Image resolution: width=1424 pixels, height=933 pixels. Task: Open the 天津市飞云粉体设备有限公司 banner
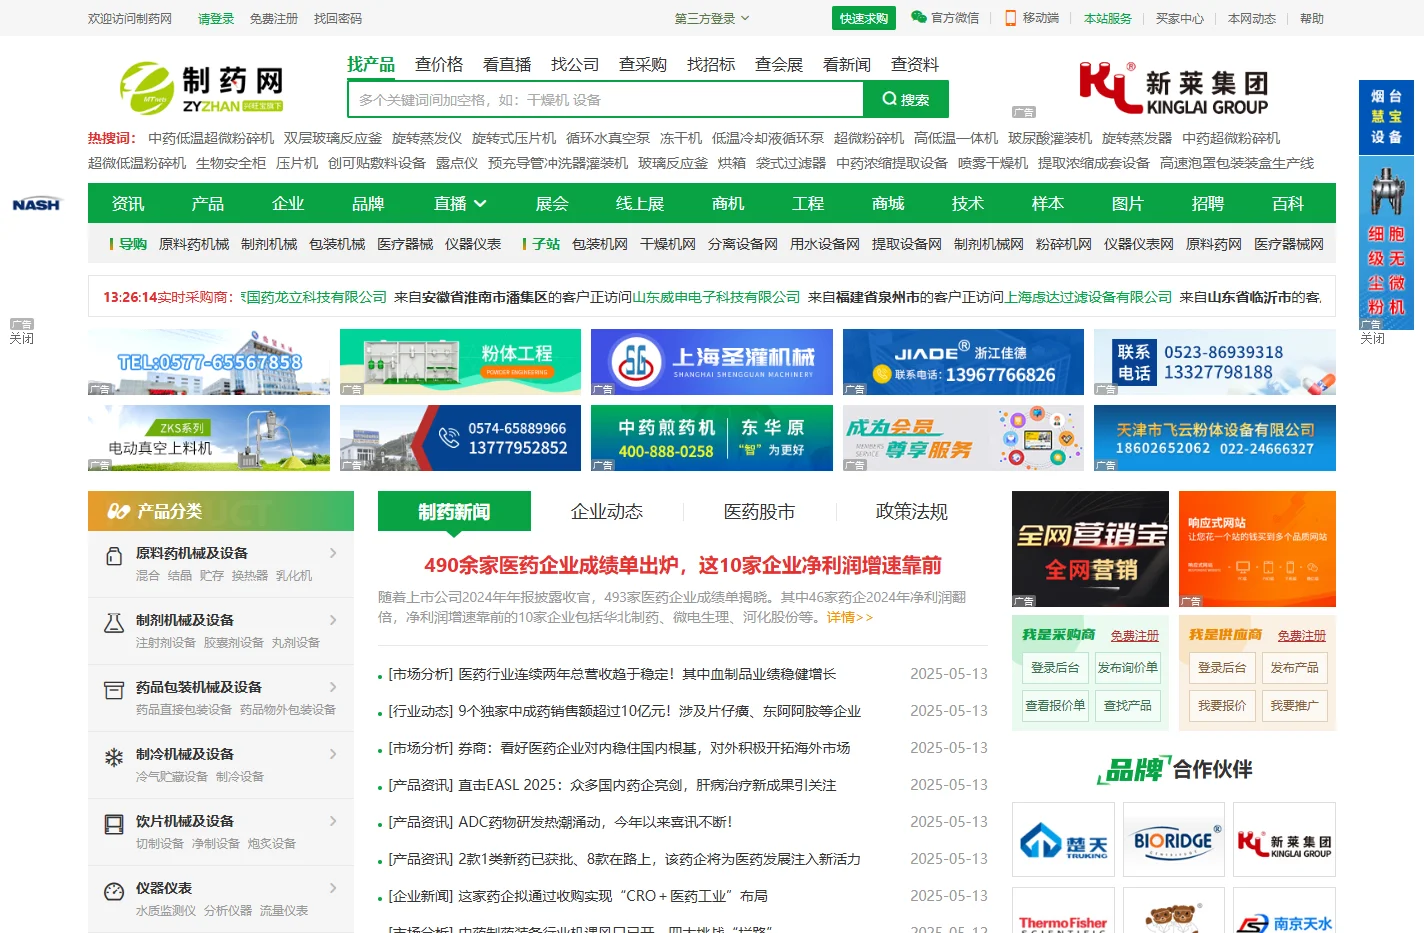pyautogui.click(x=1215, y=438)
